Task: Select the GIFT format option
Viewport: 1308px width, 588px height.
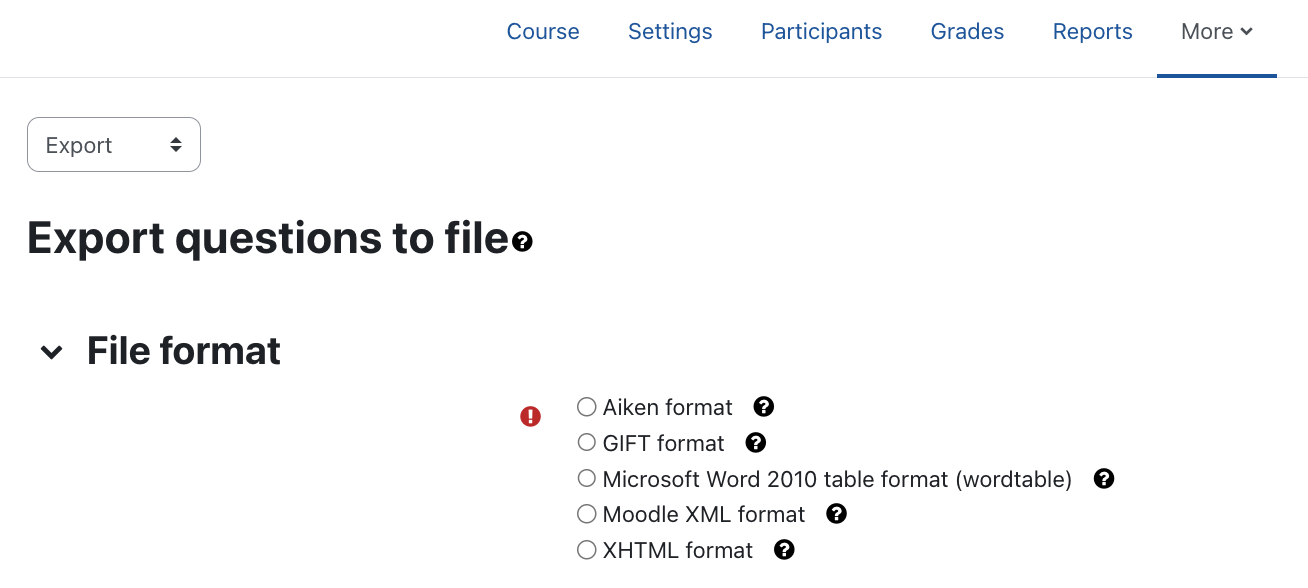Action: [x=586, y=442]
